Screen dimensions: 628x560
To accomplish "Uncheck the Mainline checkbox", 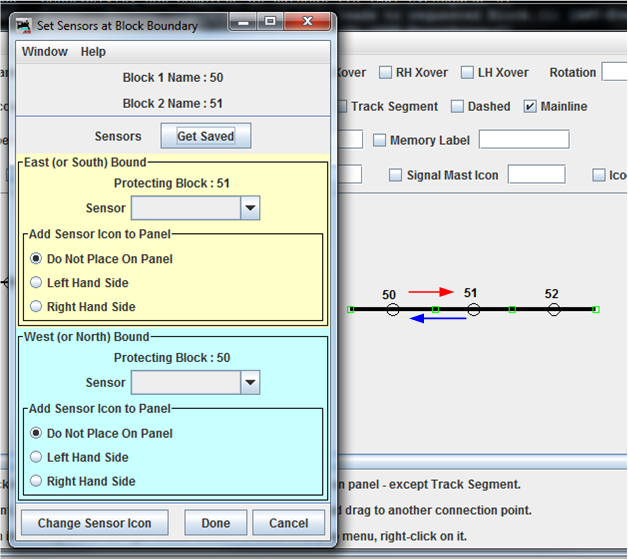I will (x=530, y=106).
